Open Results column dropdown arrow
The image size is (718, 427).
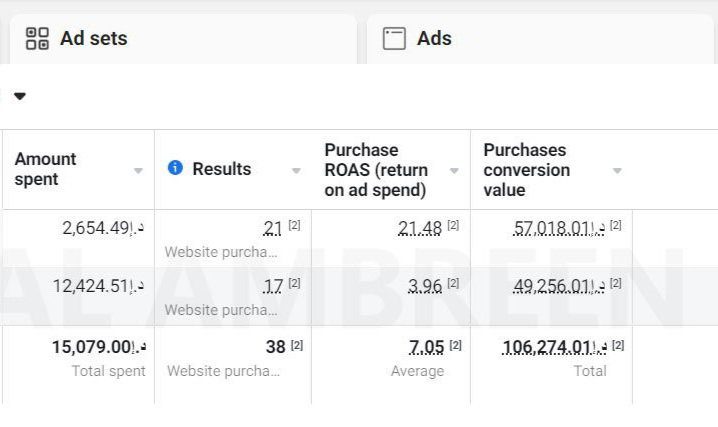pyautogui.click(x=296, y=171)
